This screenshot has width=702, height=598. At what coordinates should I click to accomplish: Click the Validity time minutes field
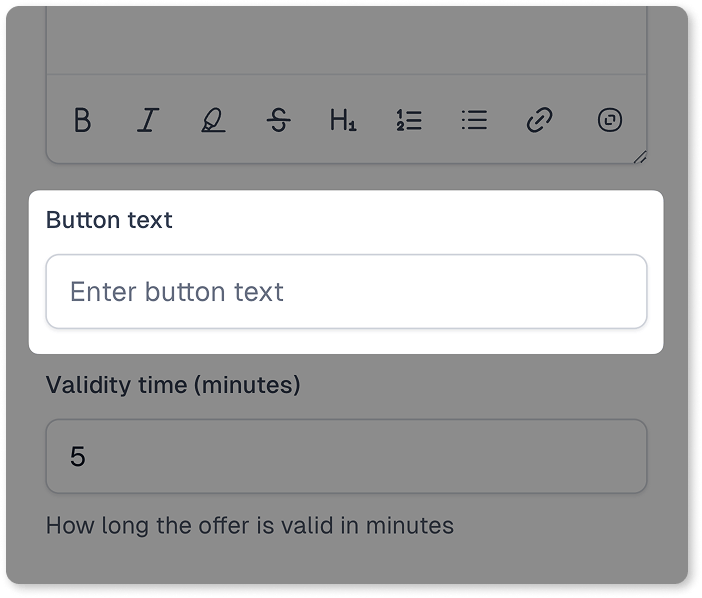pyautogui.click(x=347, y=456)
